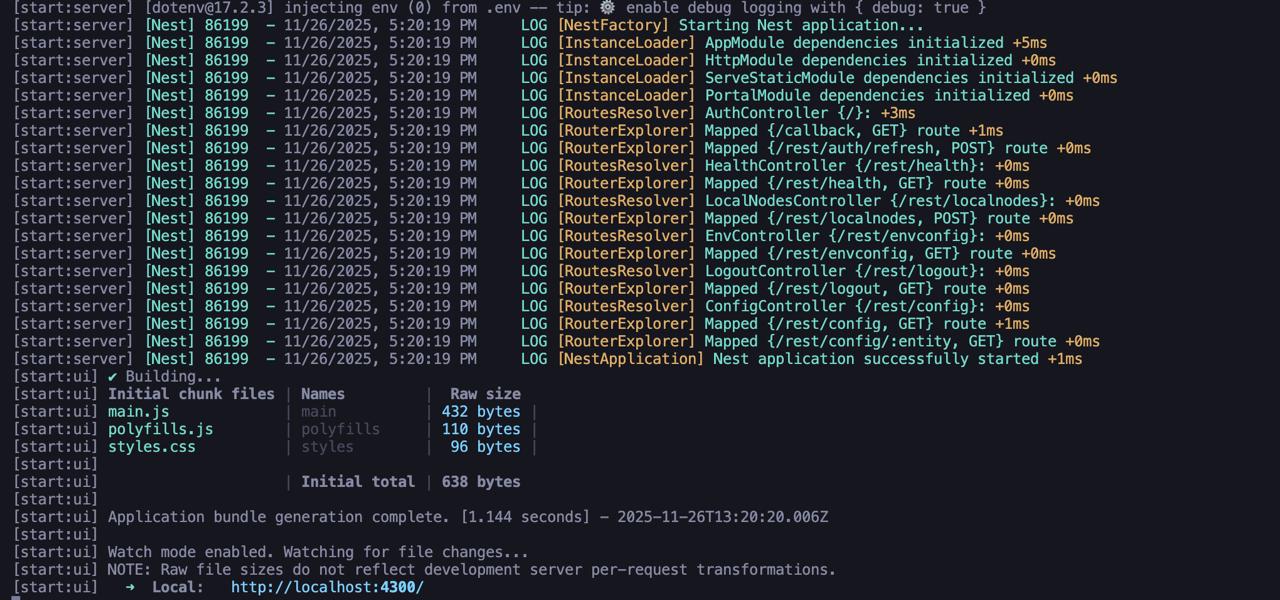This screenshot has height=600, width=1280.
Task: Select the Initial total row
Action: pos(357,481)
